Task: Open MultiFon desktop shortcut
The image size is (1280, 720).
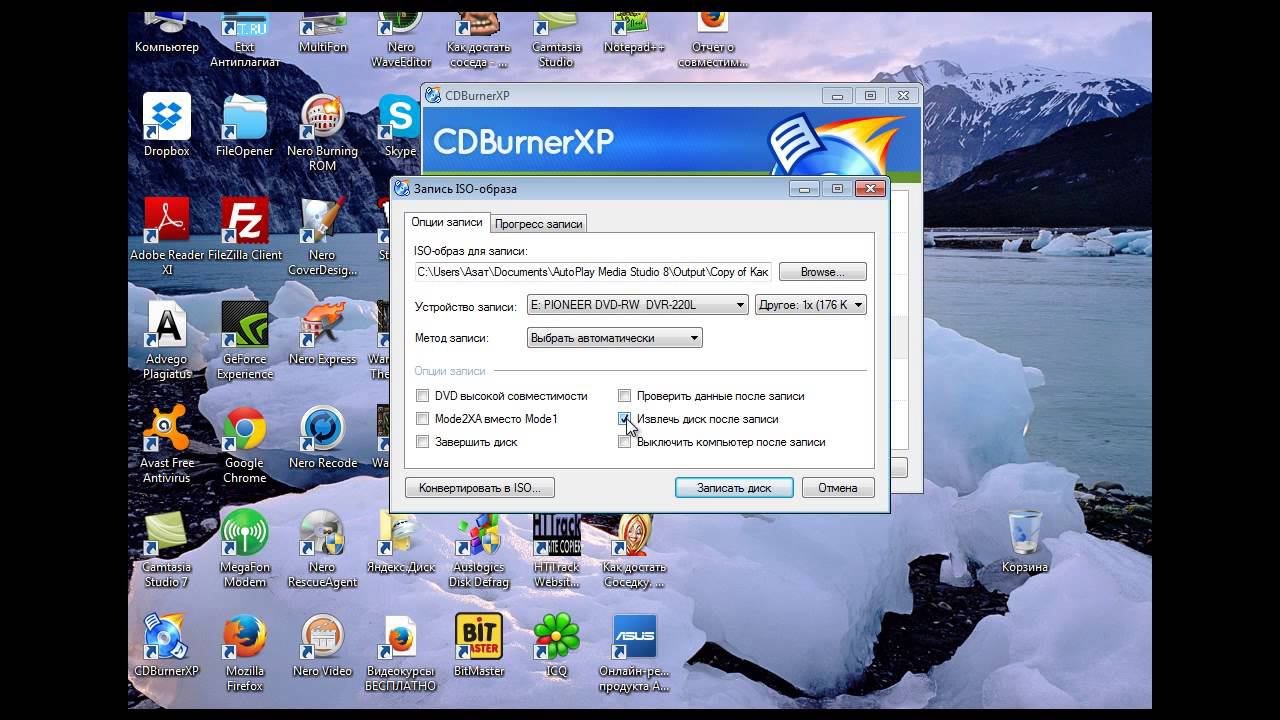Action: pos(322,34)
